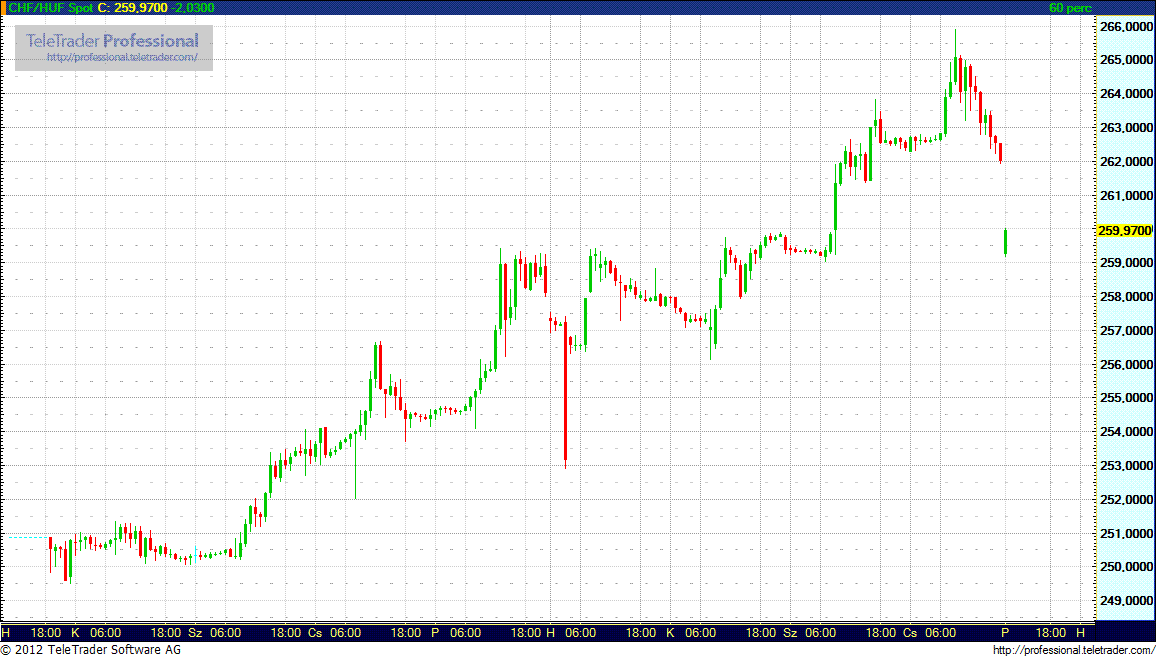Click the 263,0000 price axis label
This screenshot has width=1156, height=659.
tap(1126, 128)
